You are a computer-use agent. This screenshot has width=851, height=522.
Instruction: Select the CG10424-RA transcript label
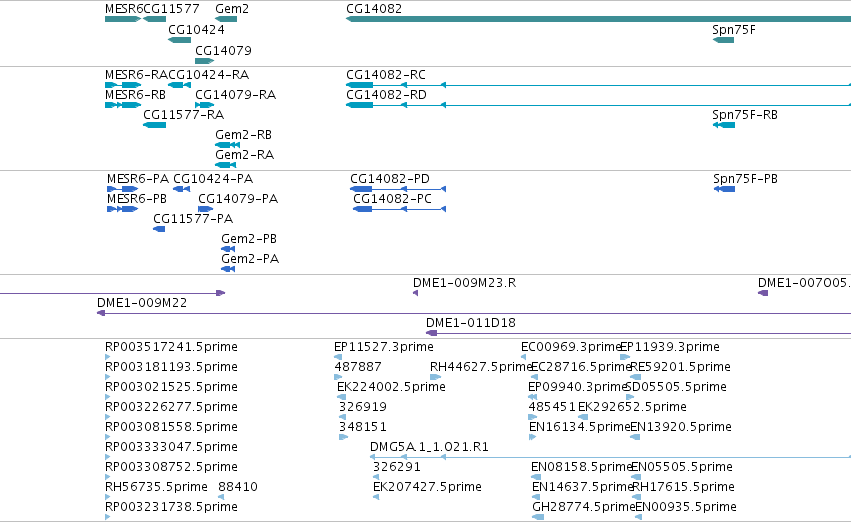208,75
